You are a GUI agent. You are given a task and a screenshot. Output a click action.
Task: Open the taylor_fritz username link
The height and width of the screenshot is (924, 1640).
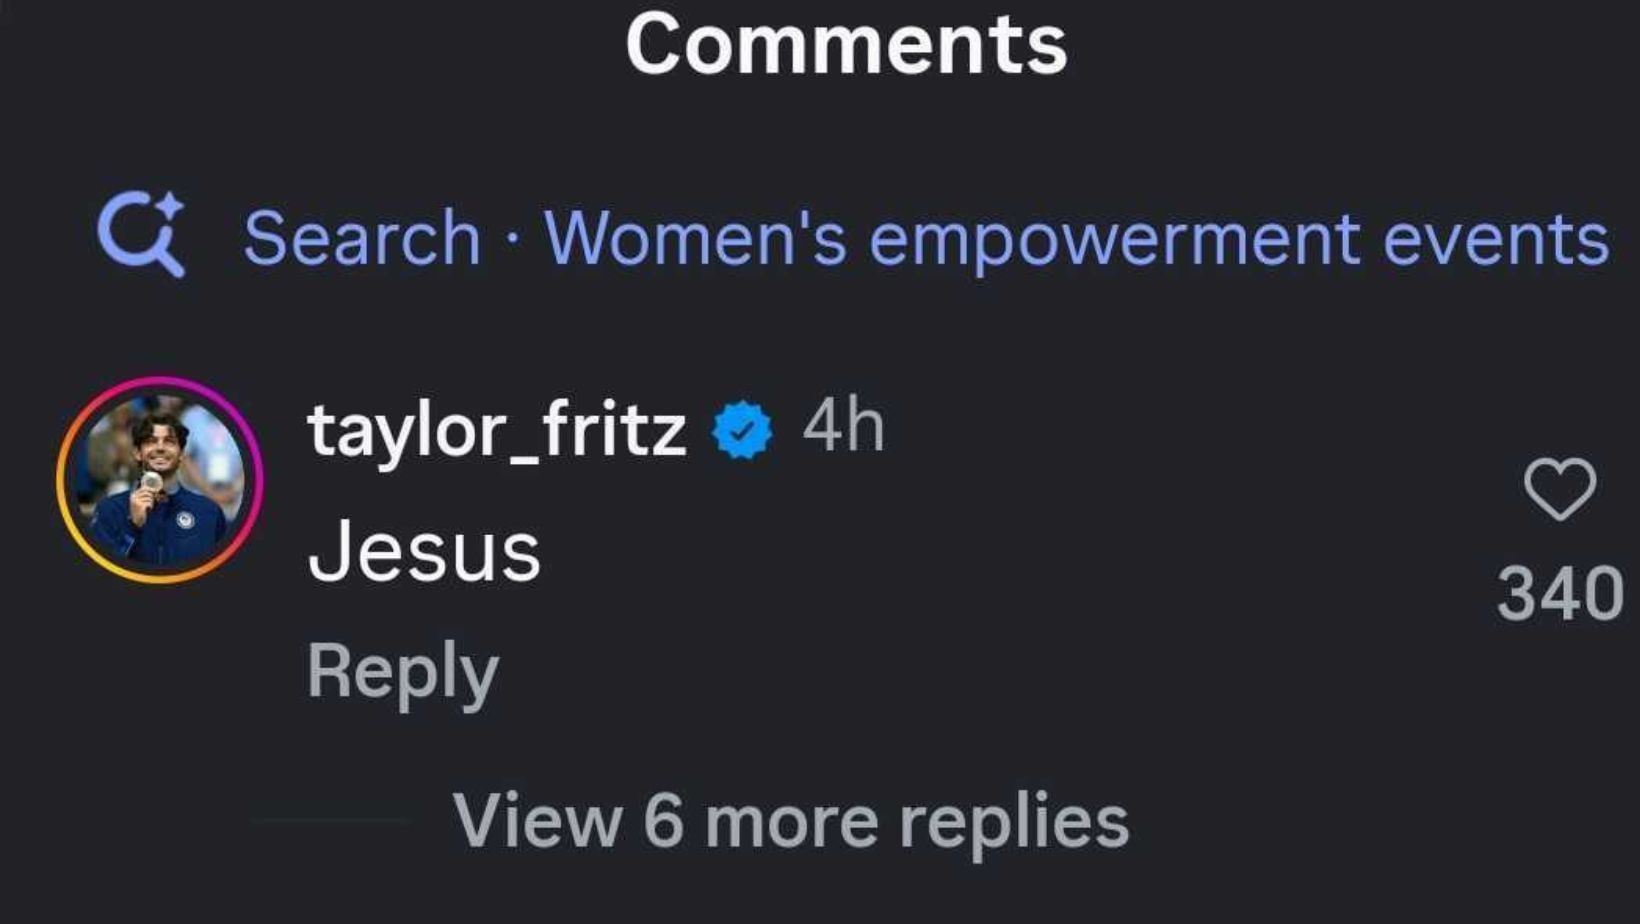click(x=496, y=430)
